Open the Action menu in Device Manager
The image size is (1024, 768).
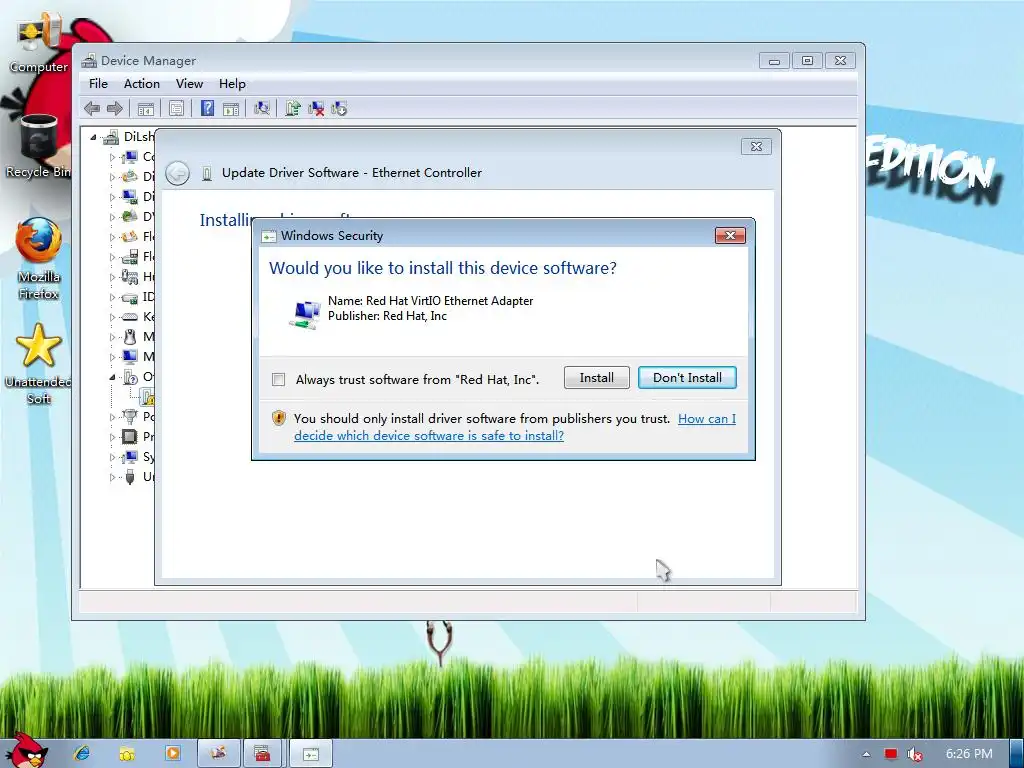[x=142, y=84]
